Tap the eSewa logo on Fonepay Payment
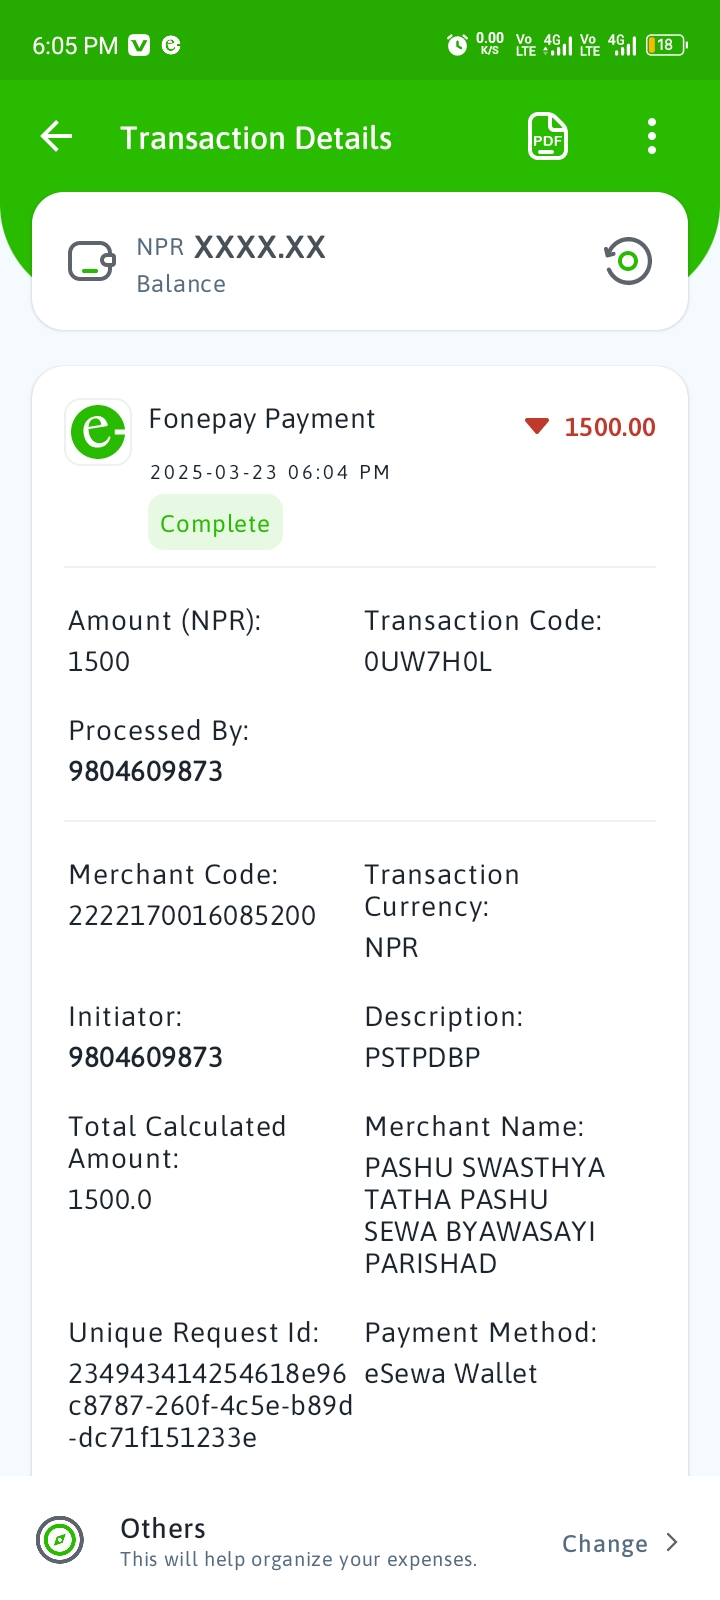The height and width of the screenshot is (1600, 720). coord(98,432)
